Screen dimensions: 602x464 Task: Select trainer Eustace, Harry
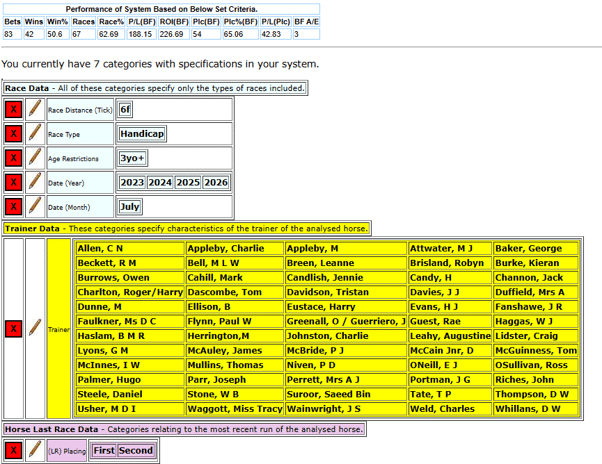click(346, 307)
